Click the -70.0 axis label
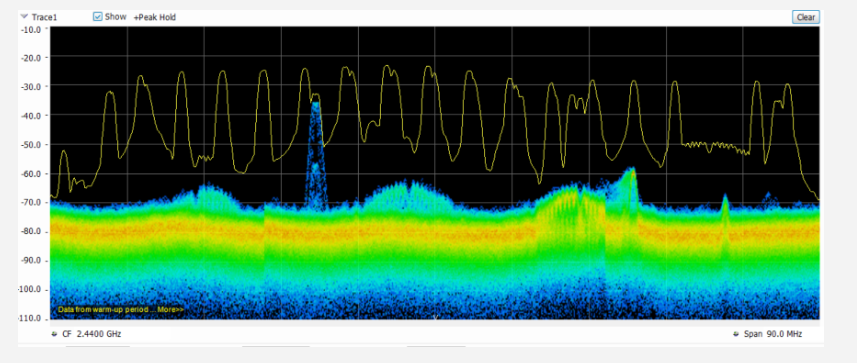 coord(31,202)
